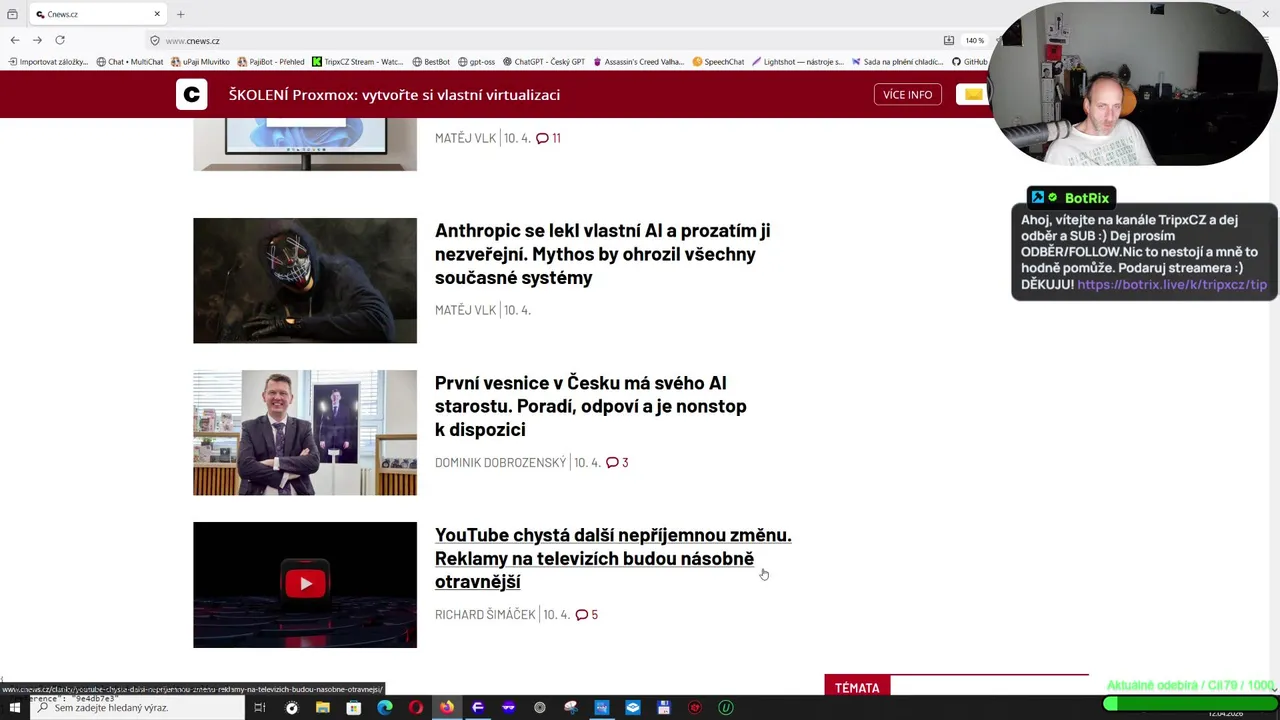
Task: Open the Importovat záložky bookmark
Action: point(48,62)
